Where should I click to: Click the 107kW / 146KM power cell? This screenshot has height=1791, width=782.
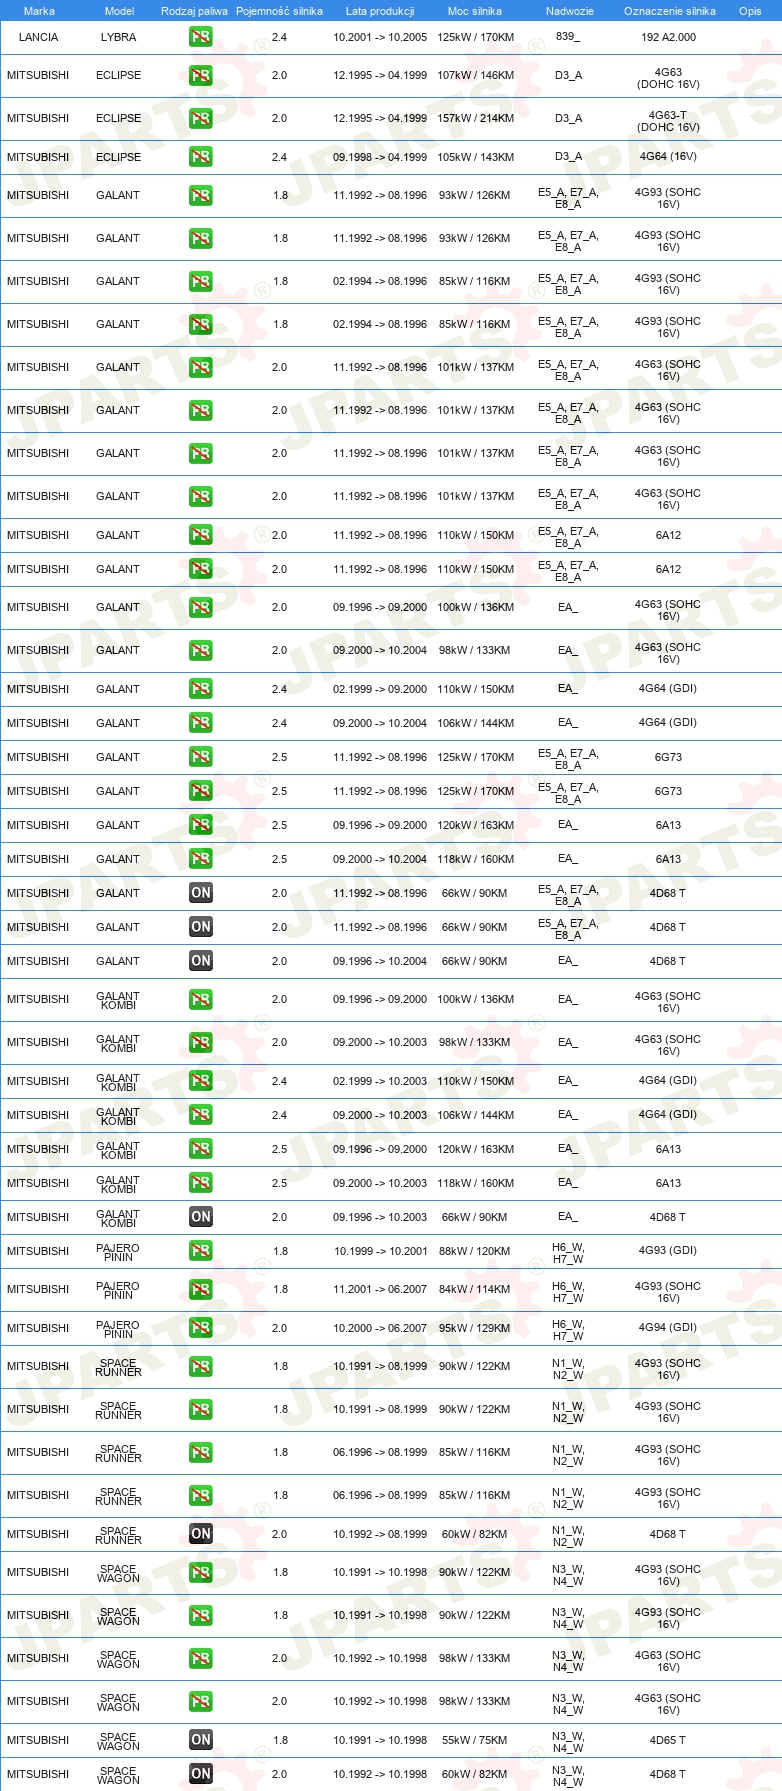[476, 76]
